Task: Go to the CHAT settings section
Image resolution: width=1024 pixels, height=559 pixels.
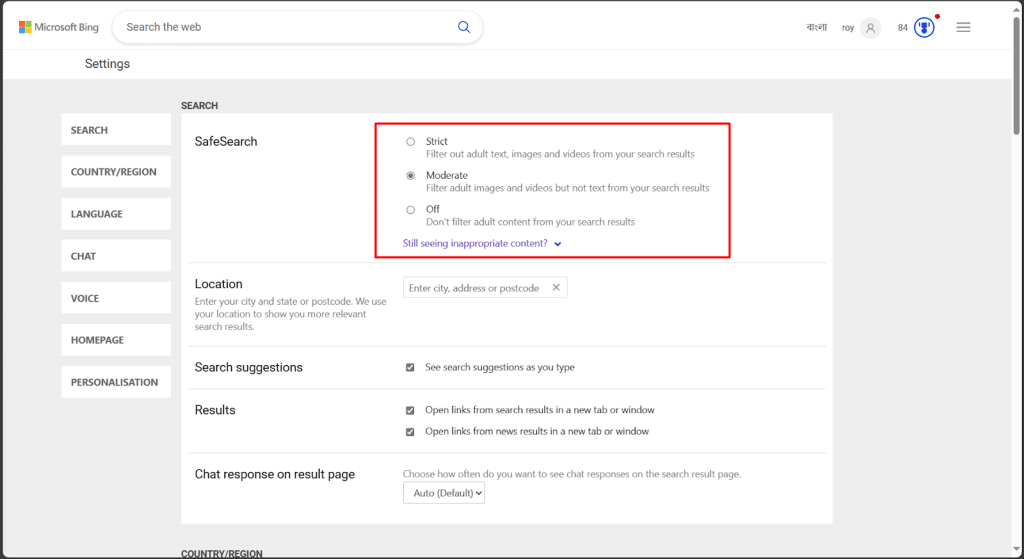Action: 116,256
